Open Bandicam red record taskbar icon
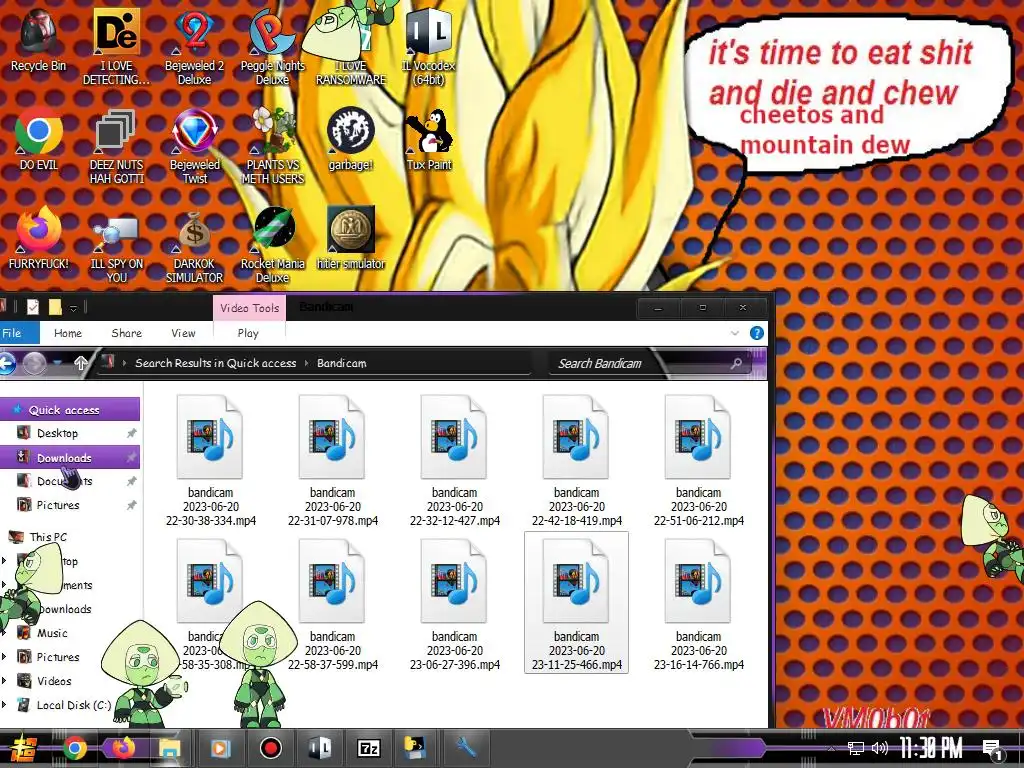 click(270, 748)
